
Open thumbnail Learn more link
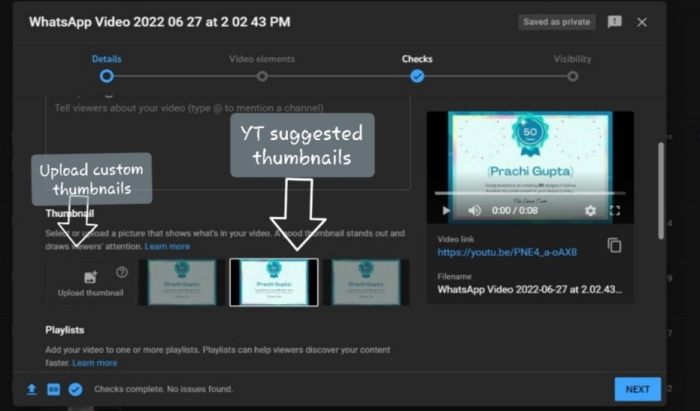coord(167,246)
